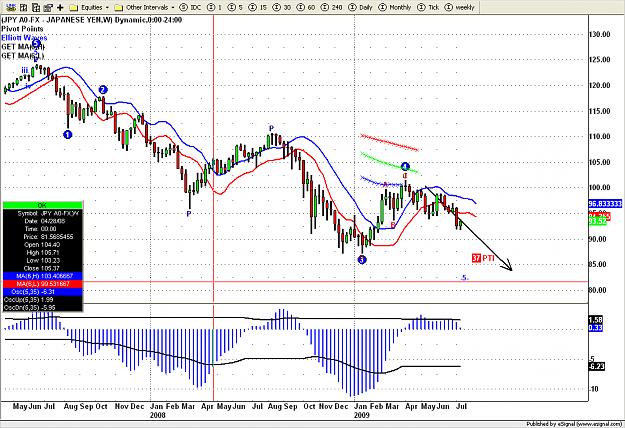Open the Other Intervals folder
This screenshot has width=625, height=428.
pos(142,7)
